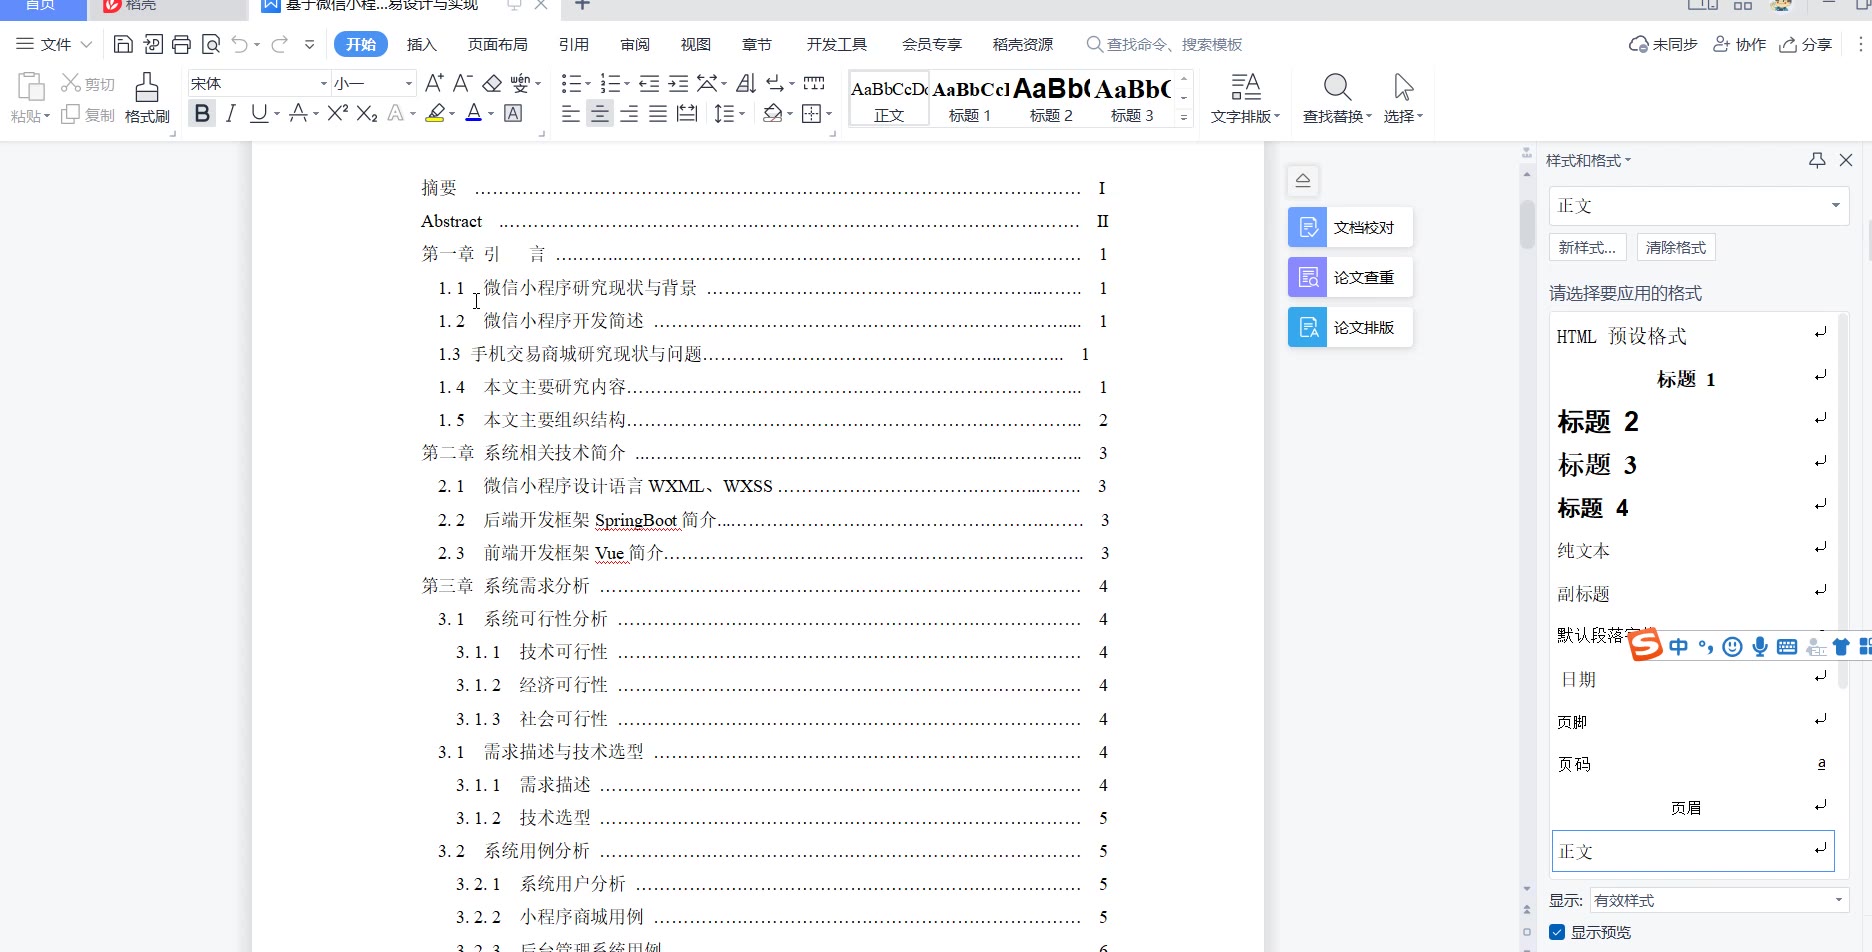Toggle underline formatting
Screen dimensions: 1872x952
pos(258,113)
